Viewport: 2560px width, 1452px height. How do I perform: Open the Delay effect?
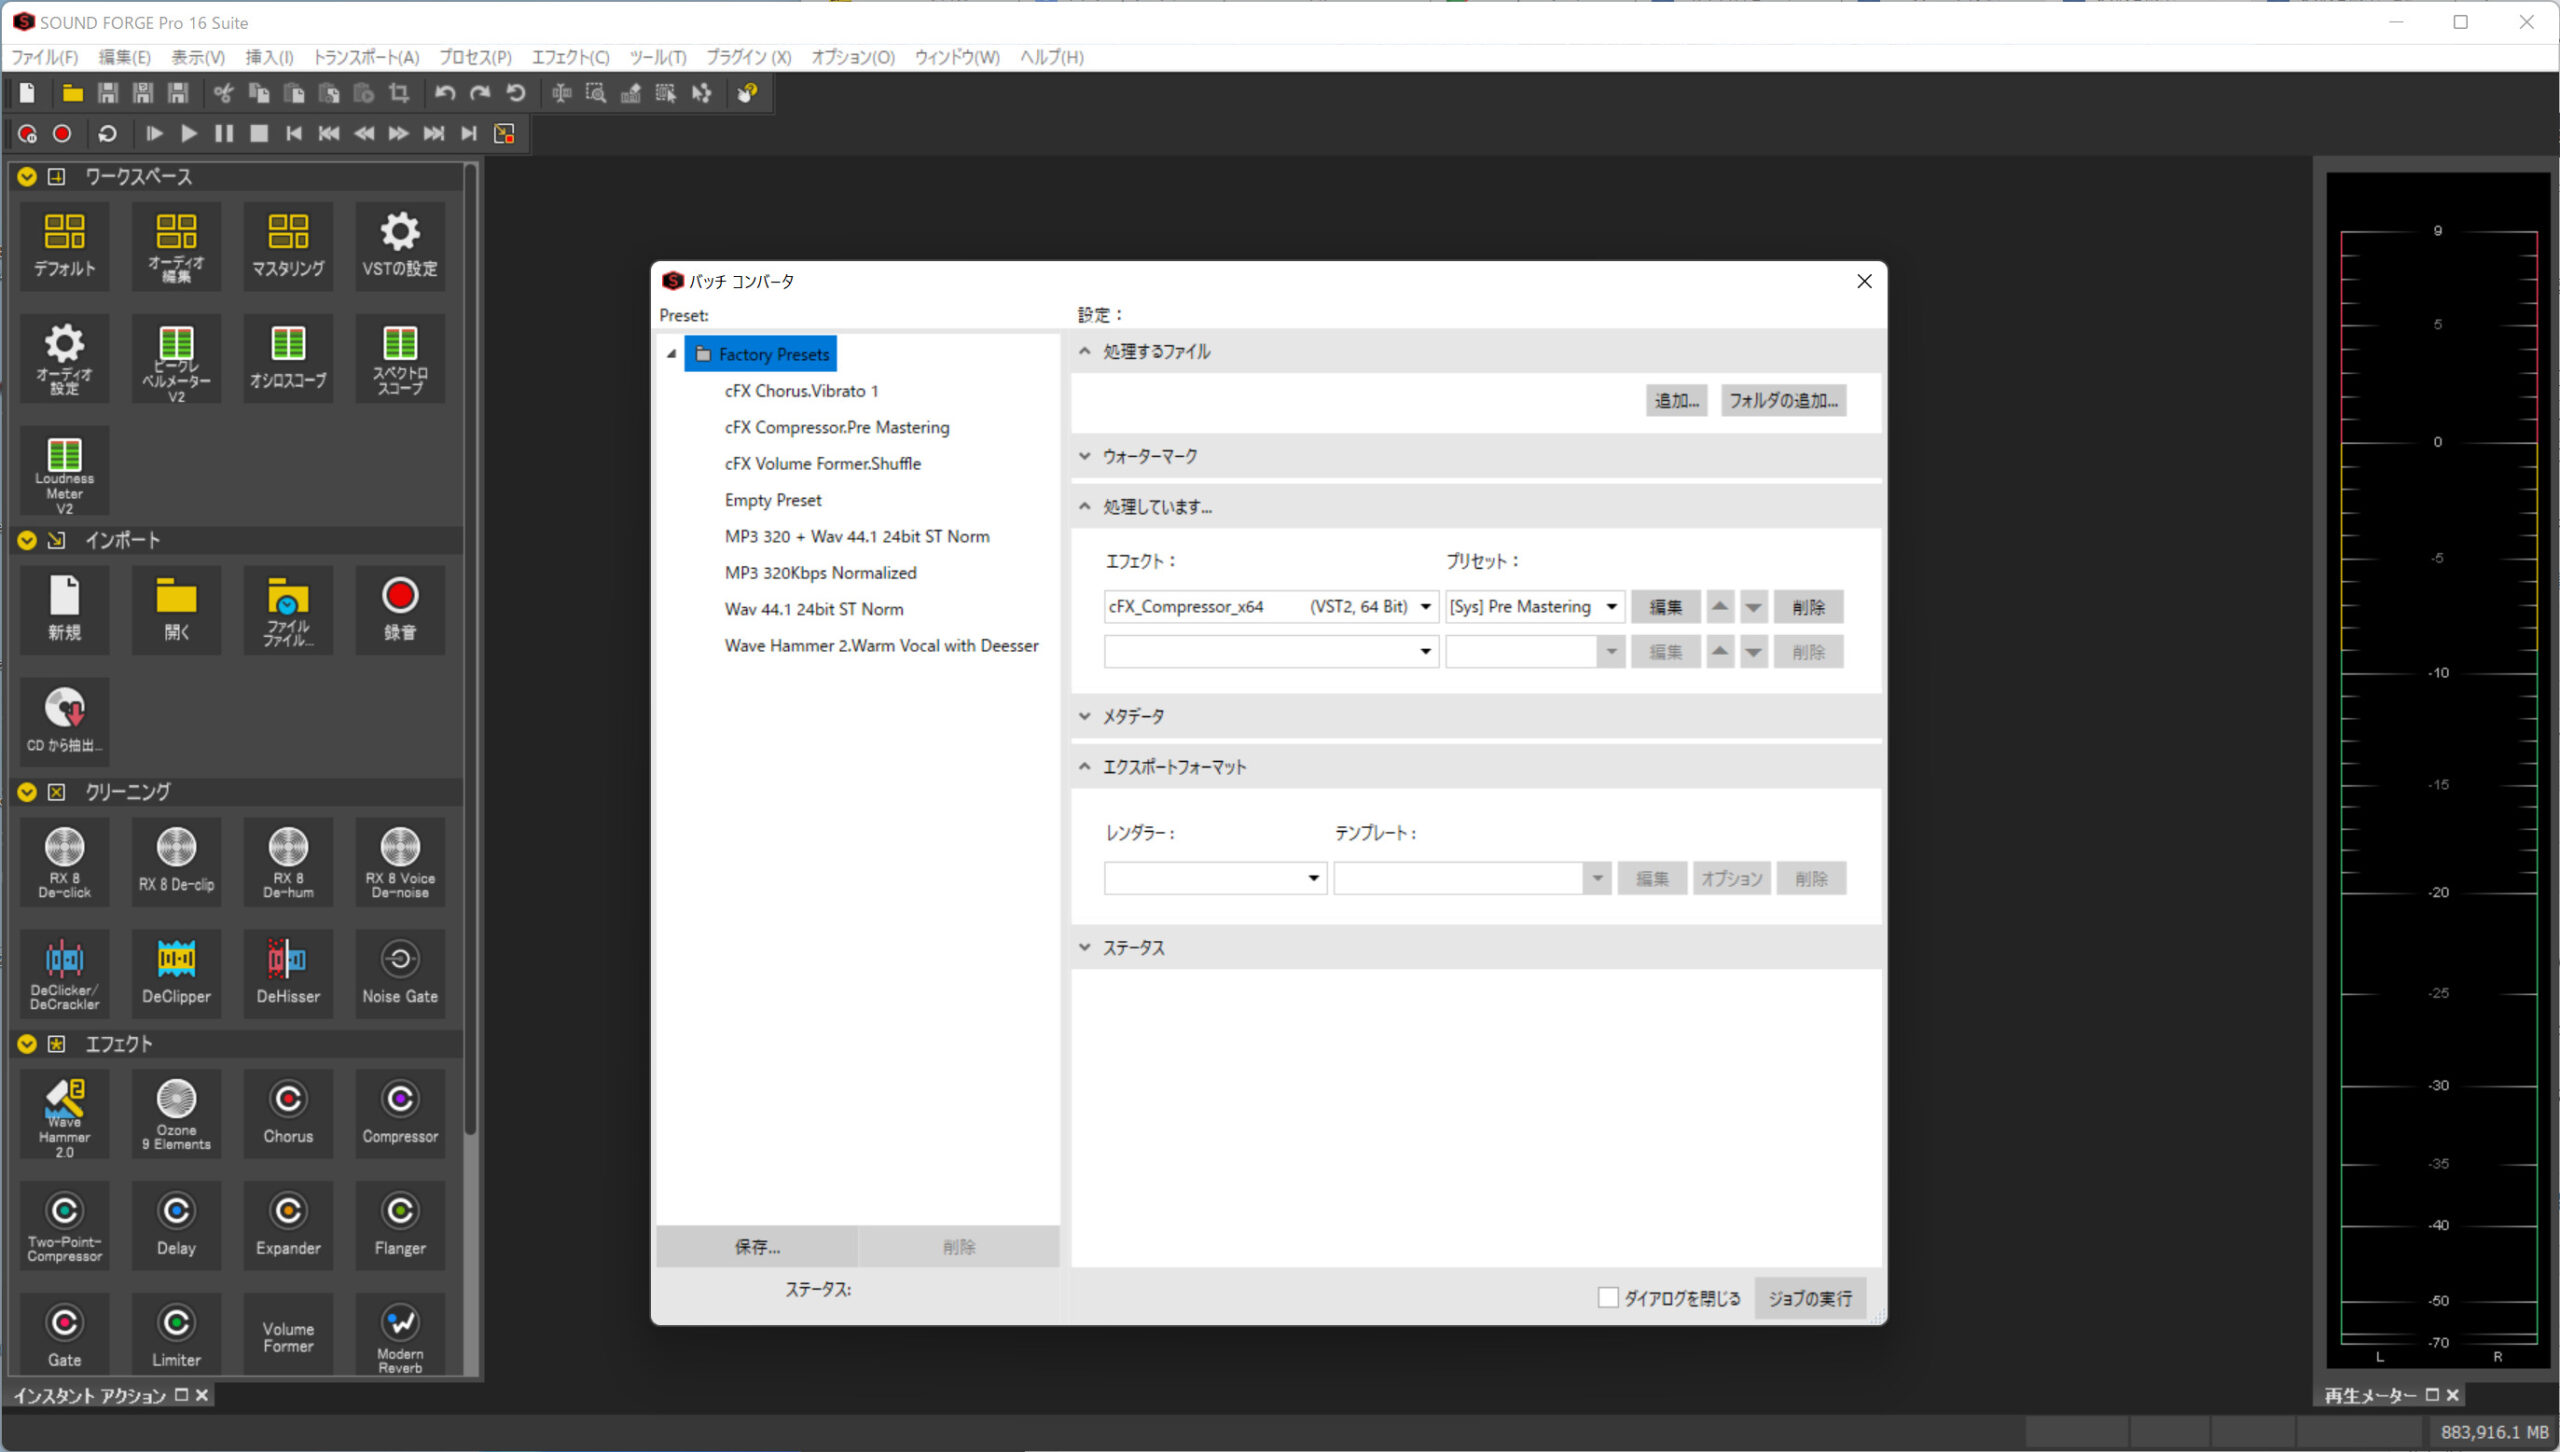tap(176, 1226)
